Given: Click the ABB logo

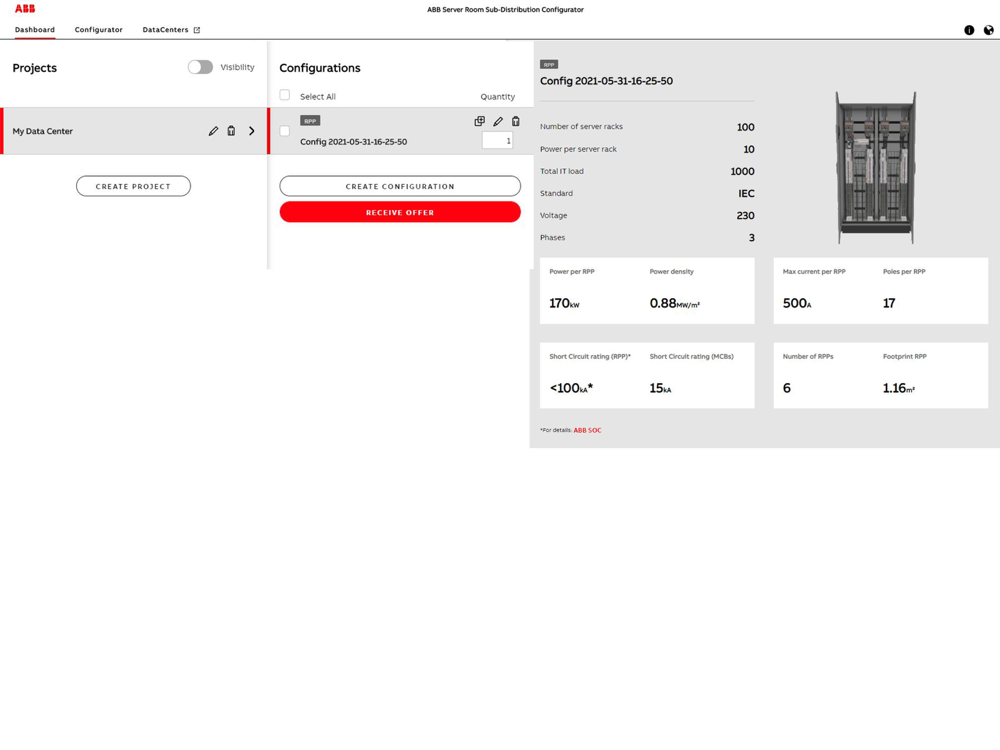Looking at the screenshot, I should (x=25, y=8).
